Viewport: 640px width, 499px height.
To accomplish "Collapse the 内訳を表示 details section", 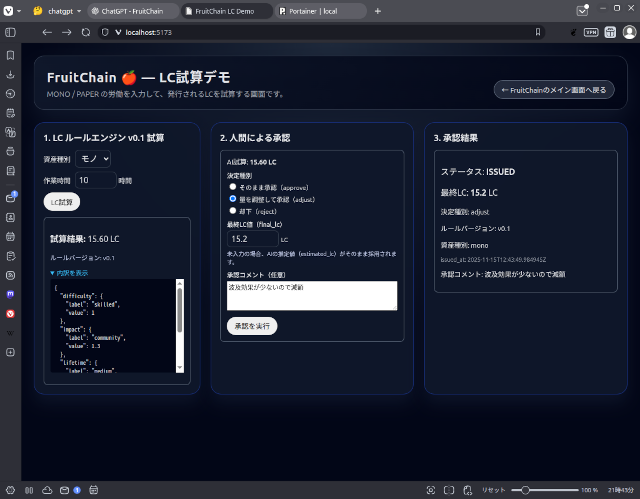I will (x=69, y=272).
